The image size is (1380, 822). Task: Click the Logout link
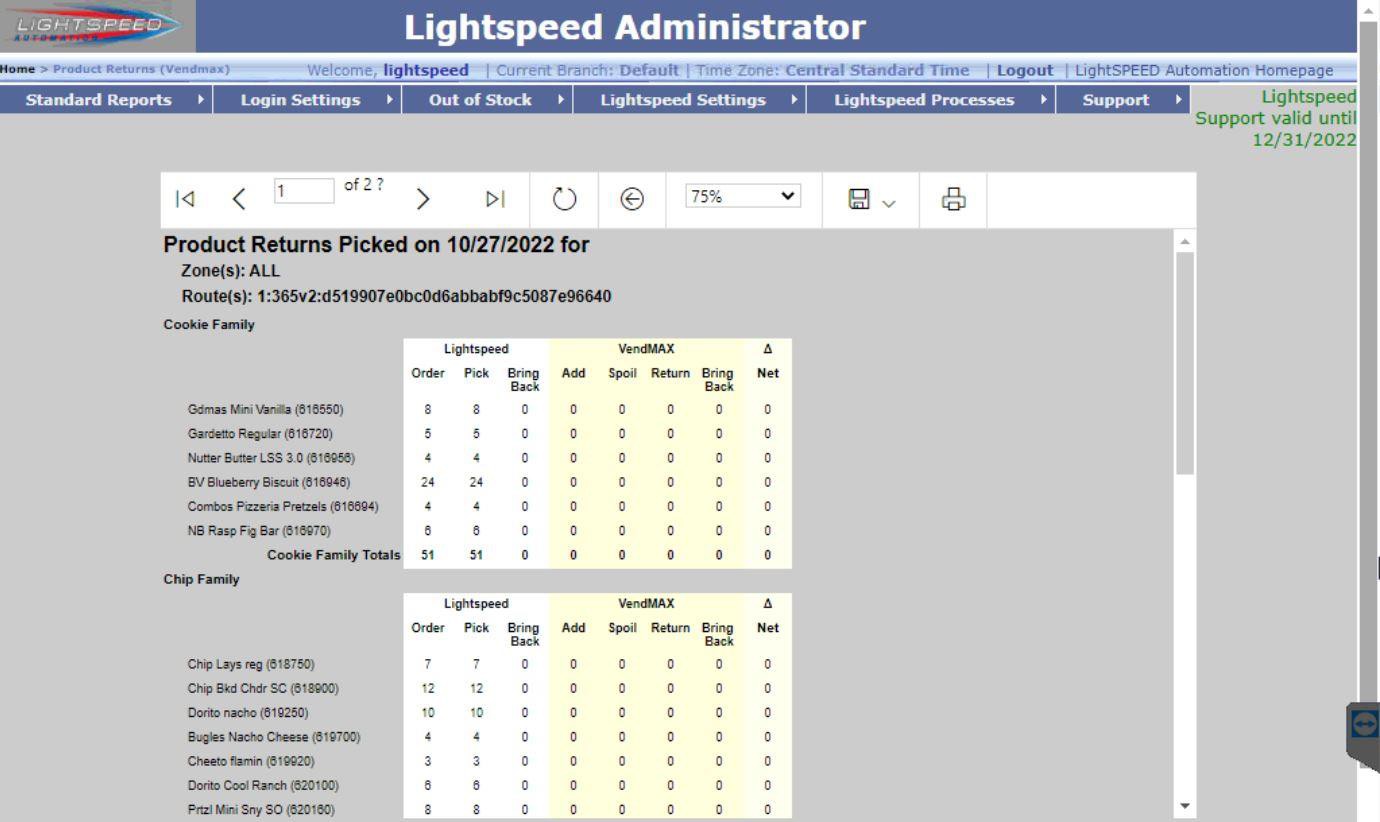(1025, 70)
